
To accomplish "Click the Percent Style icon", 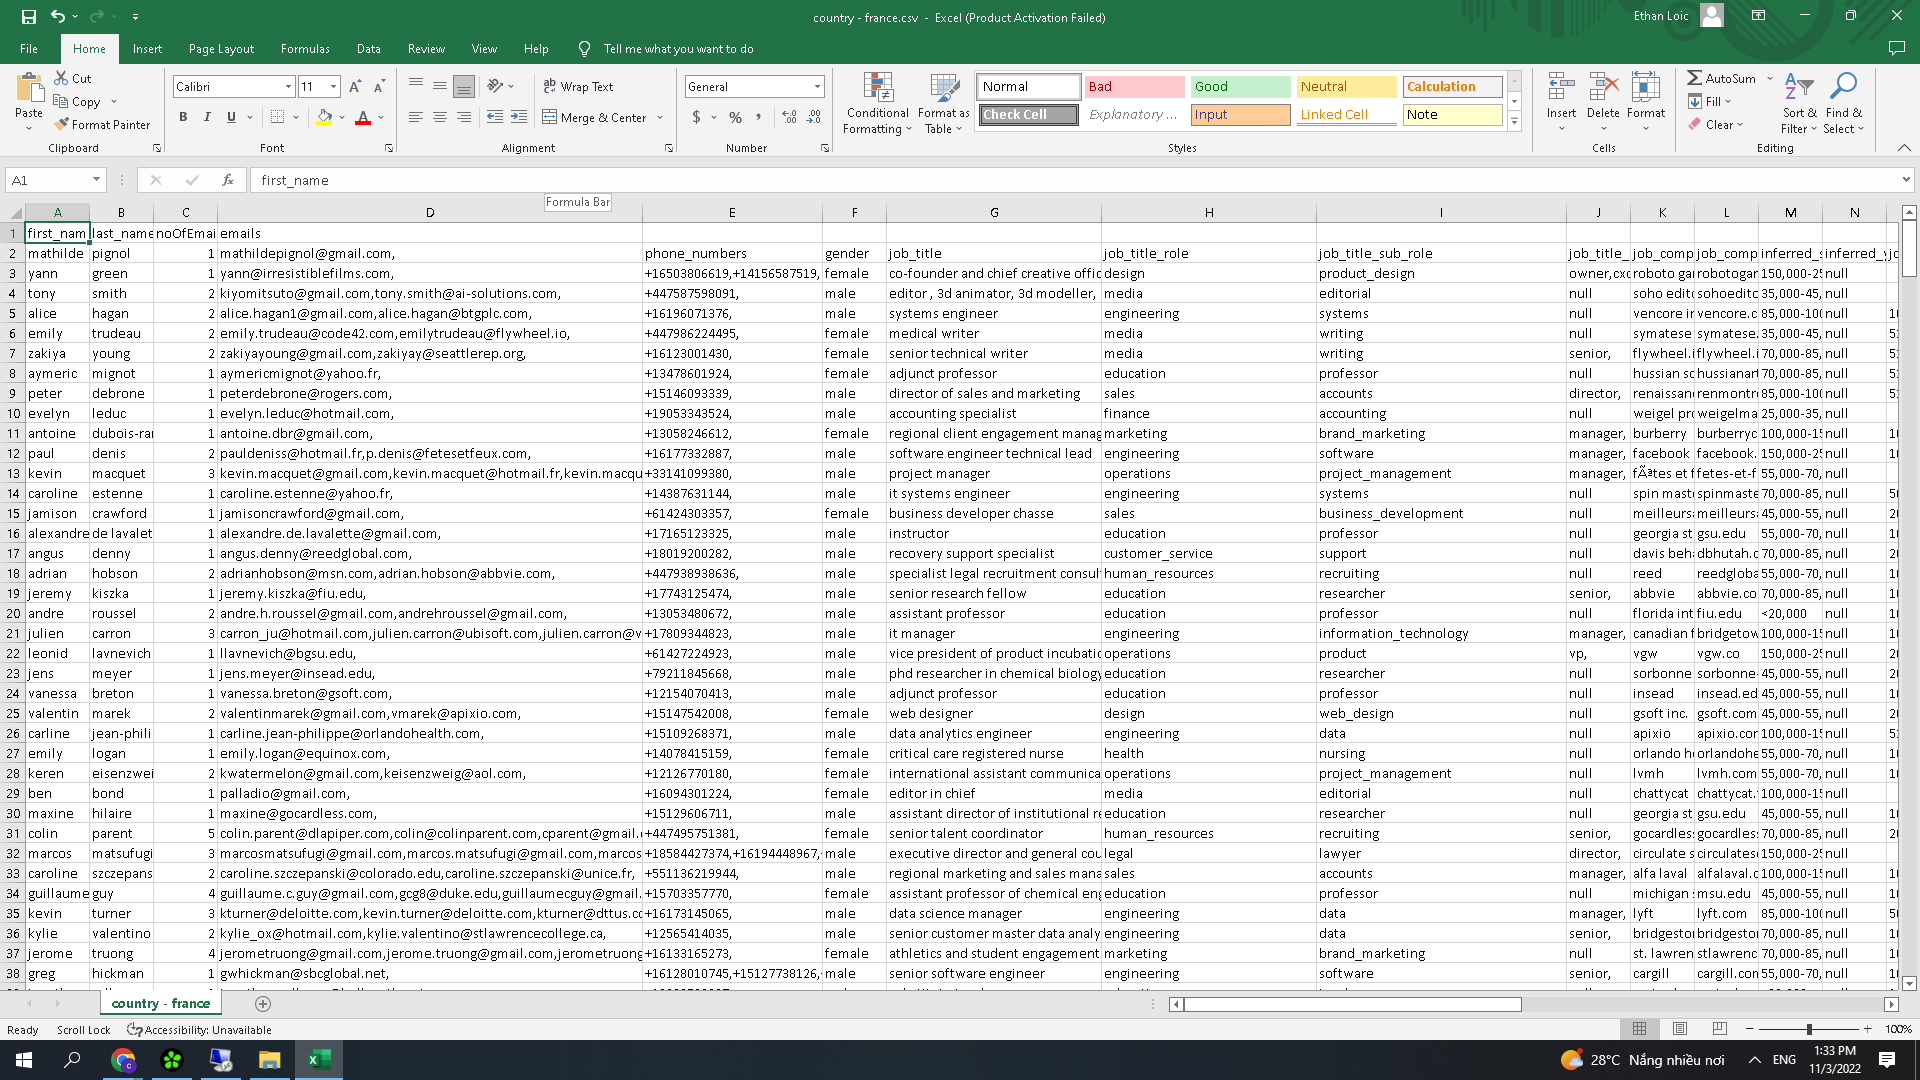I will click(x=736, y=117).
